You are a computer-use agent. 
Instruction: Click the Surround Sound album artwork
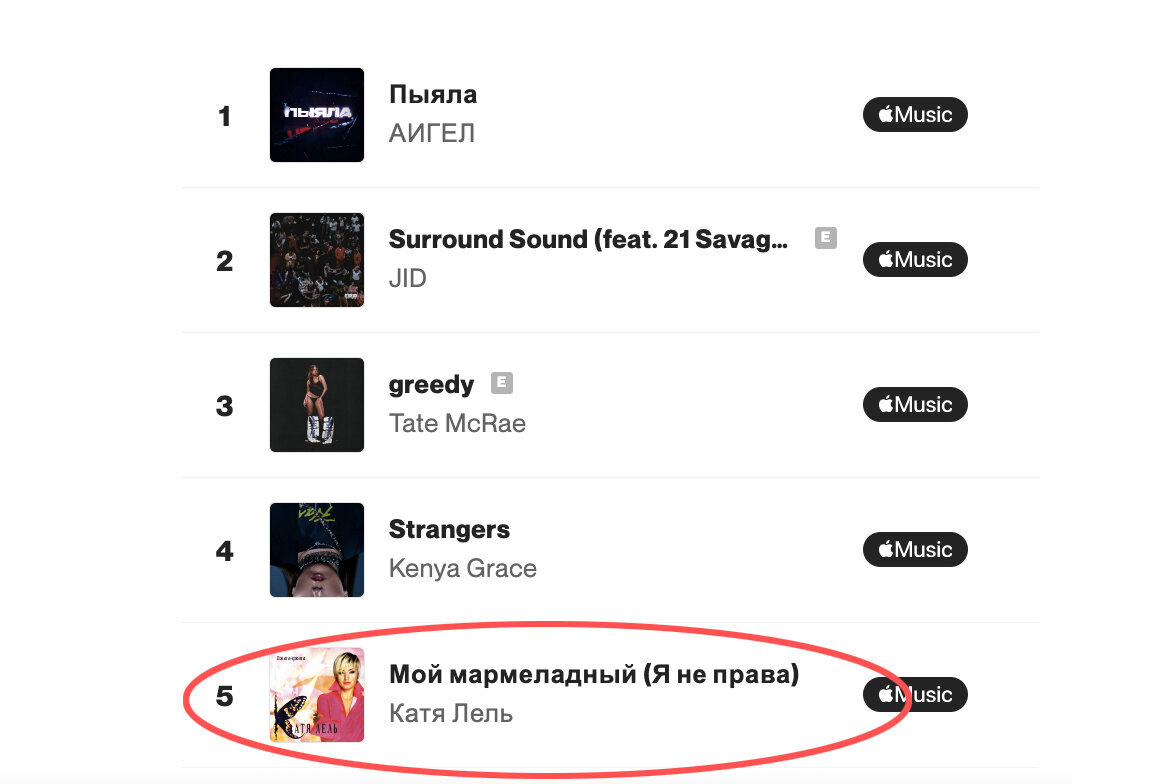click(317, 260)
